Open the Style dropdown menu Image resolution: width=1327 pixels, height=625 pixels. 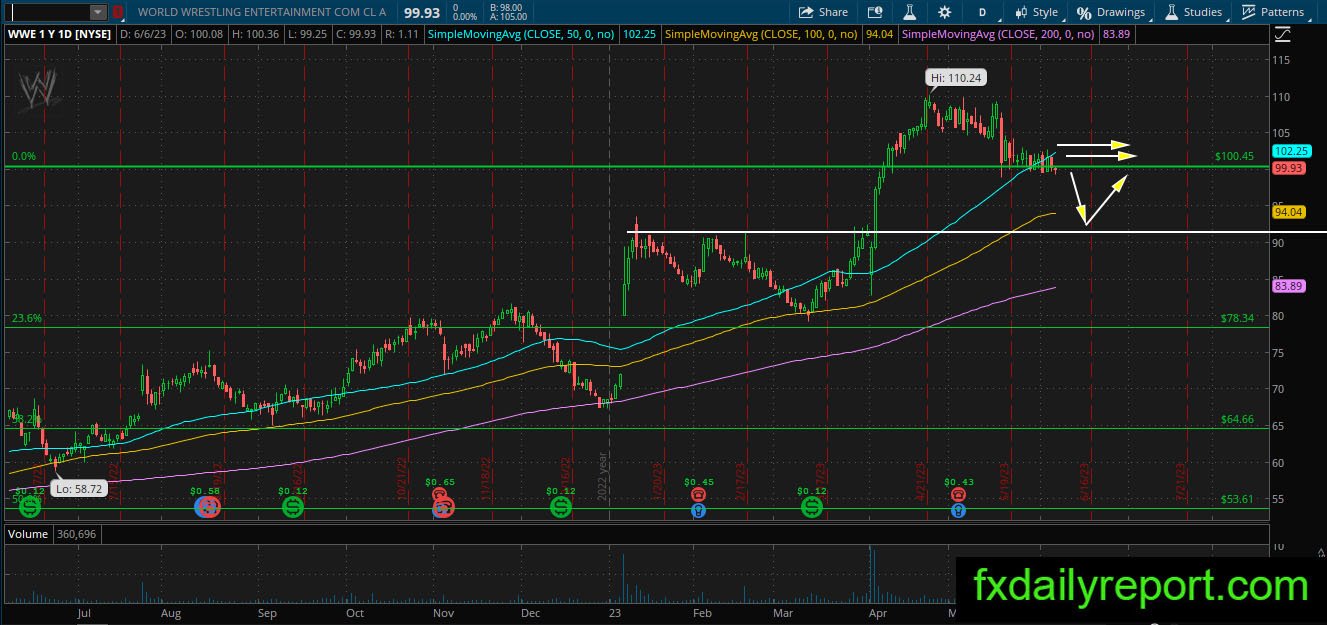click(1036, 12)
